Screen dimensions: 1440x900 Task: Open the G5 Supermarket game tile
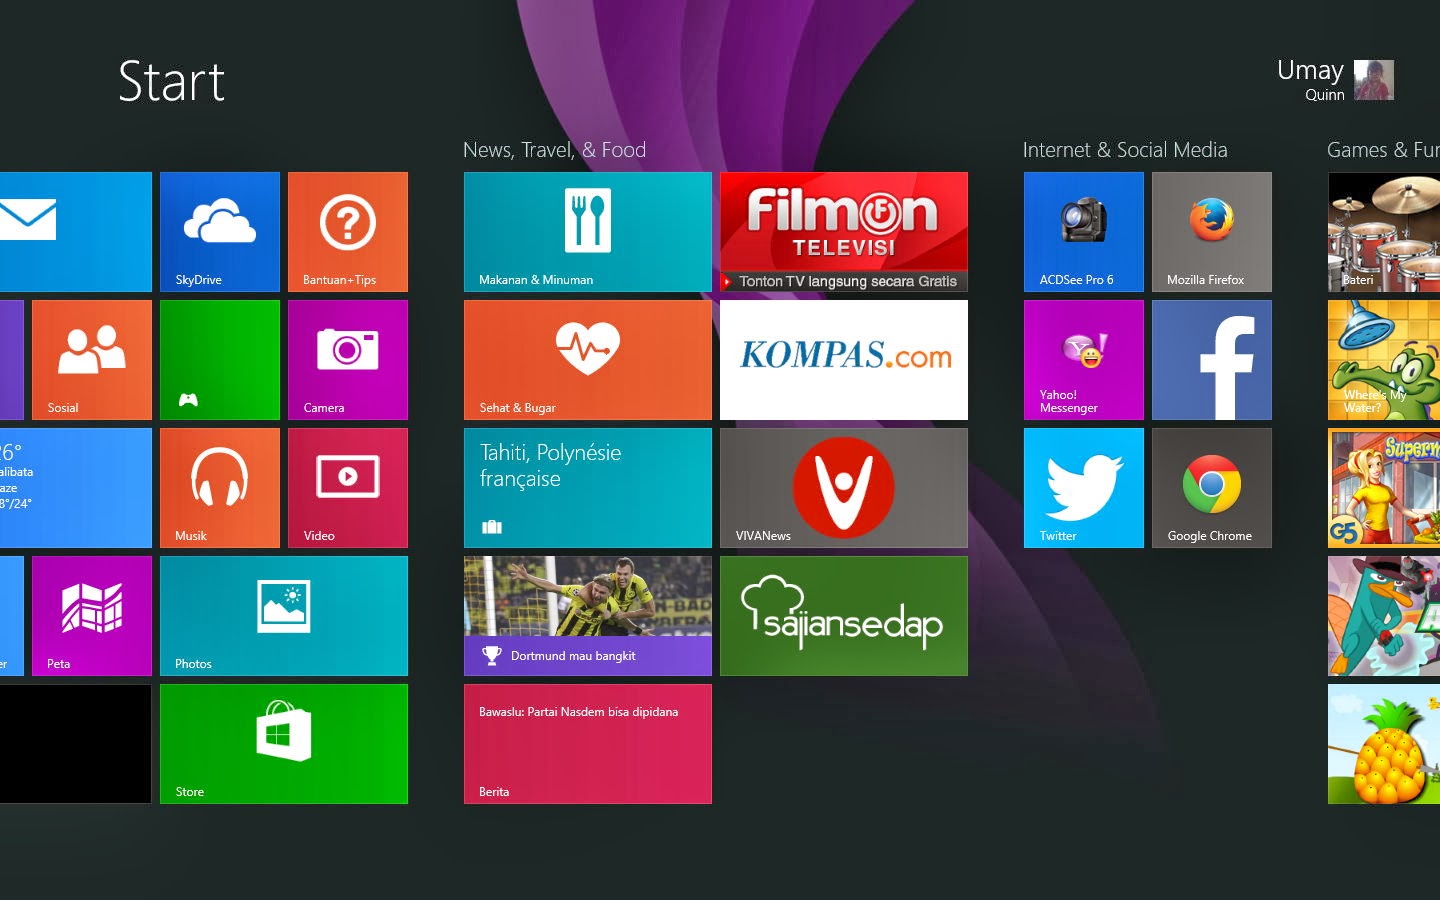[1384, 488]
